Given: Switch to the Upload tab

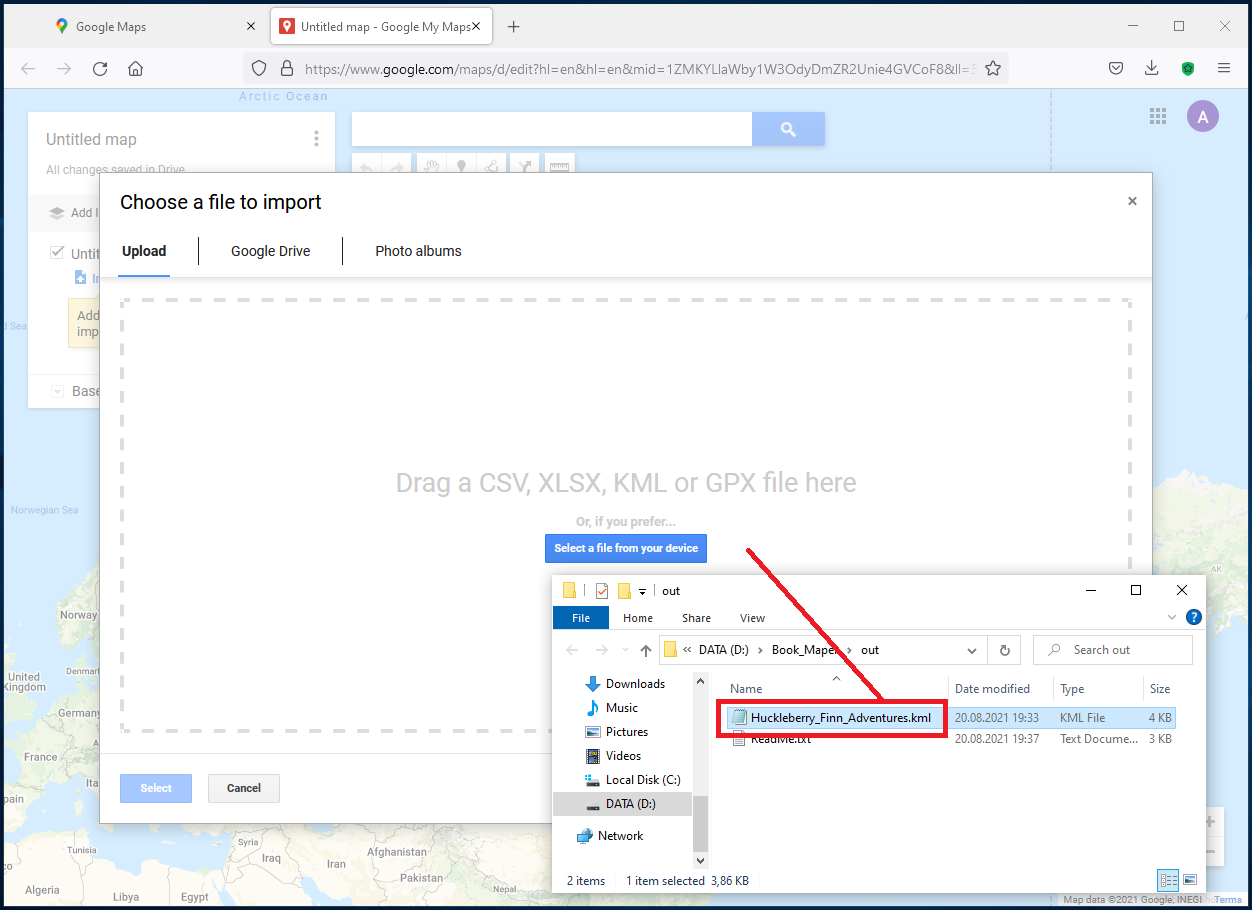Looking at the screenshot, I should tap(144, 251).
